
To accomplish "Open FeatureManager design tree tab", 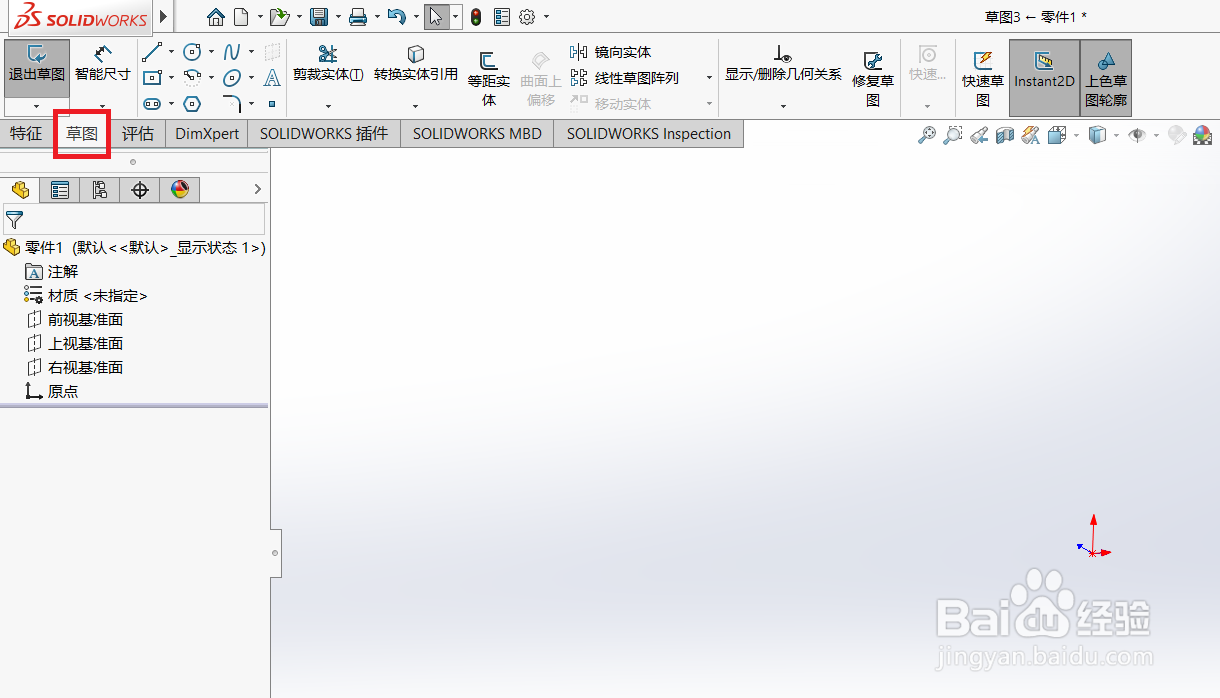I will pos(20,190).
